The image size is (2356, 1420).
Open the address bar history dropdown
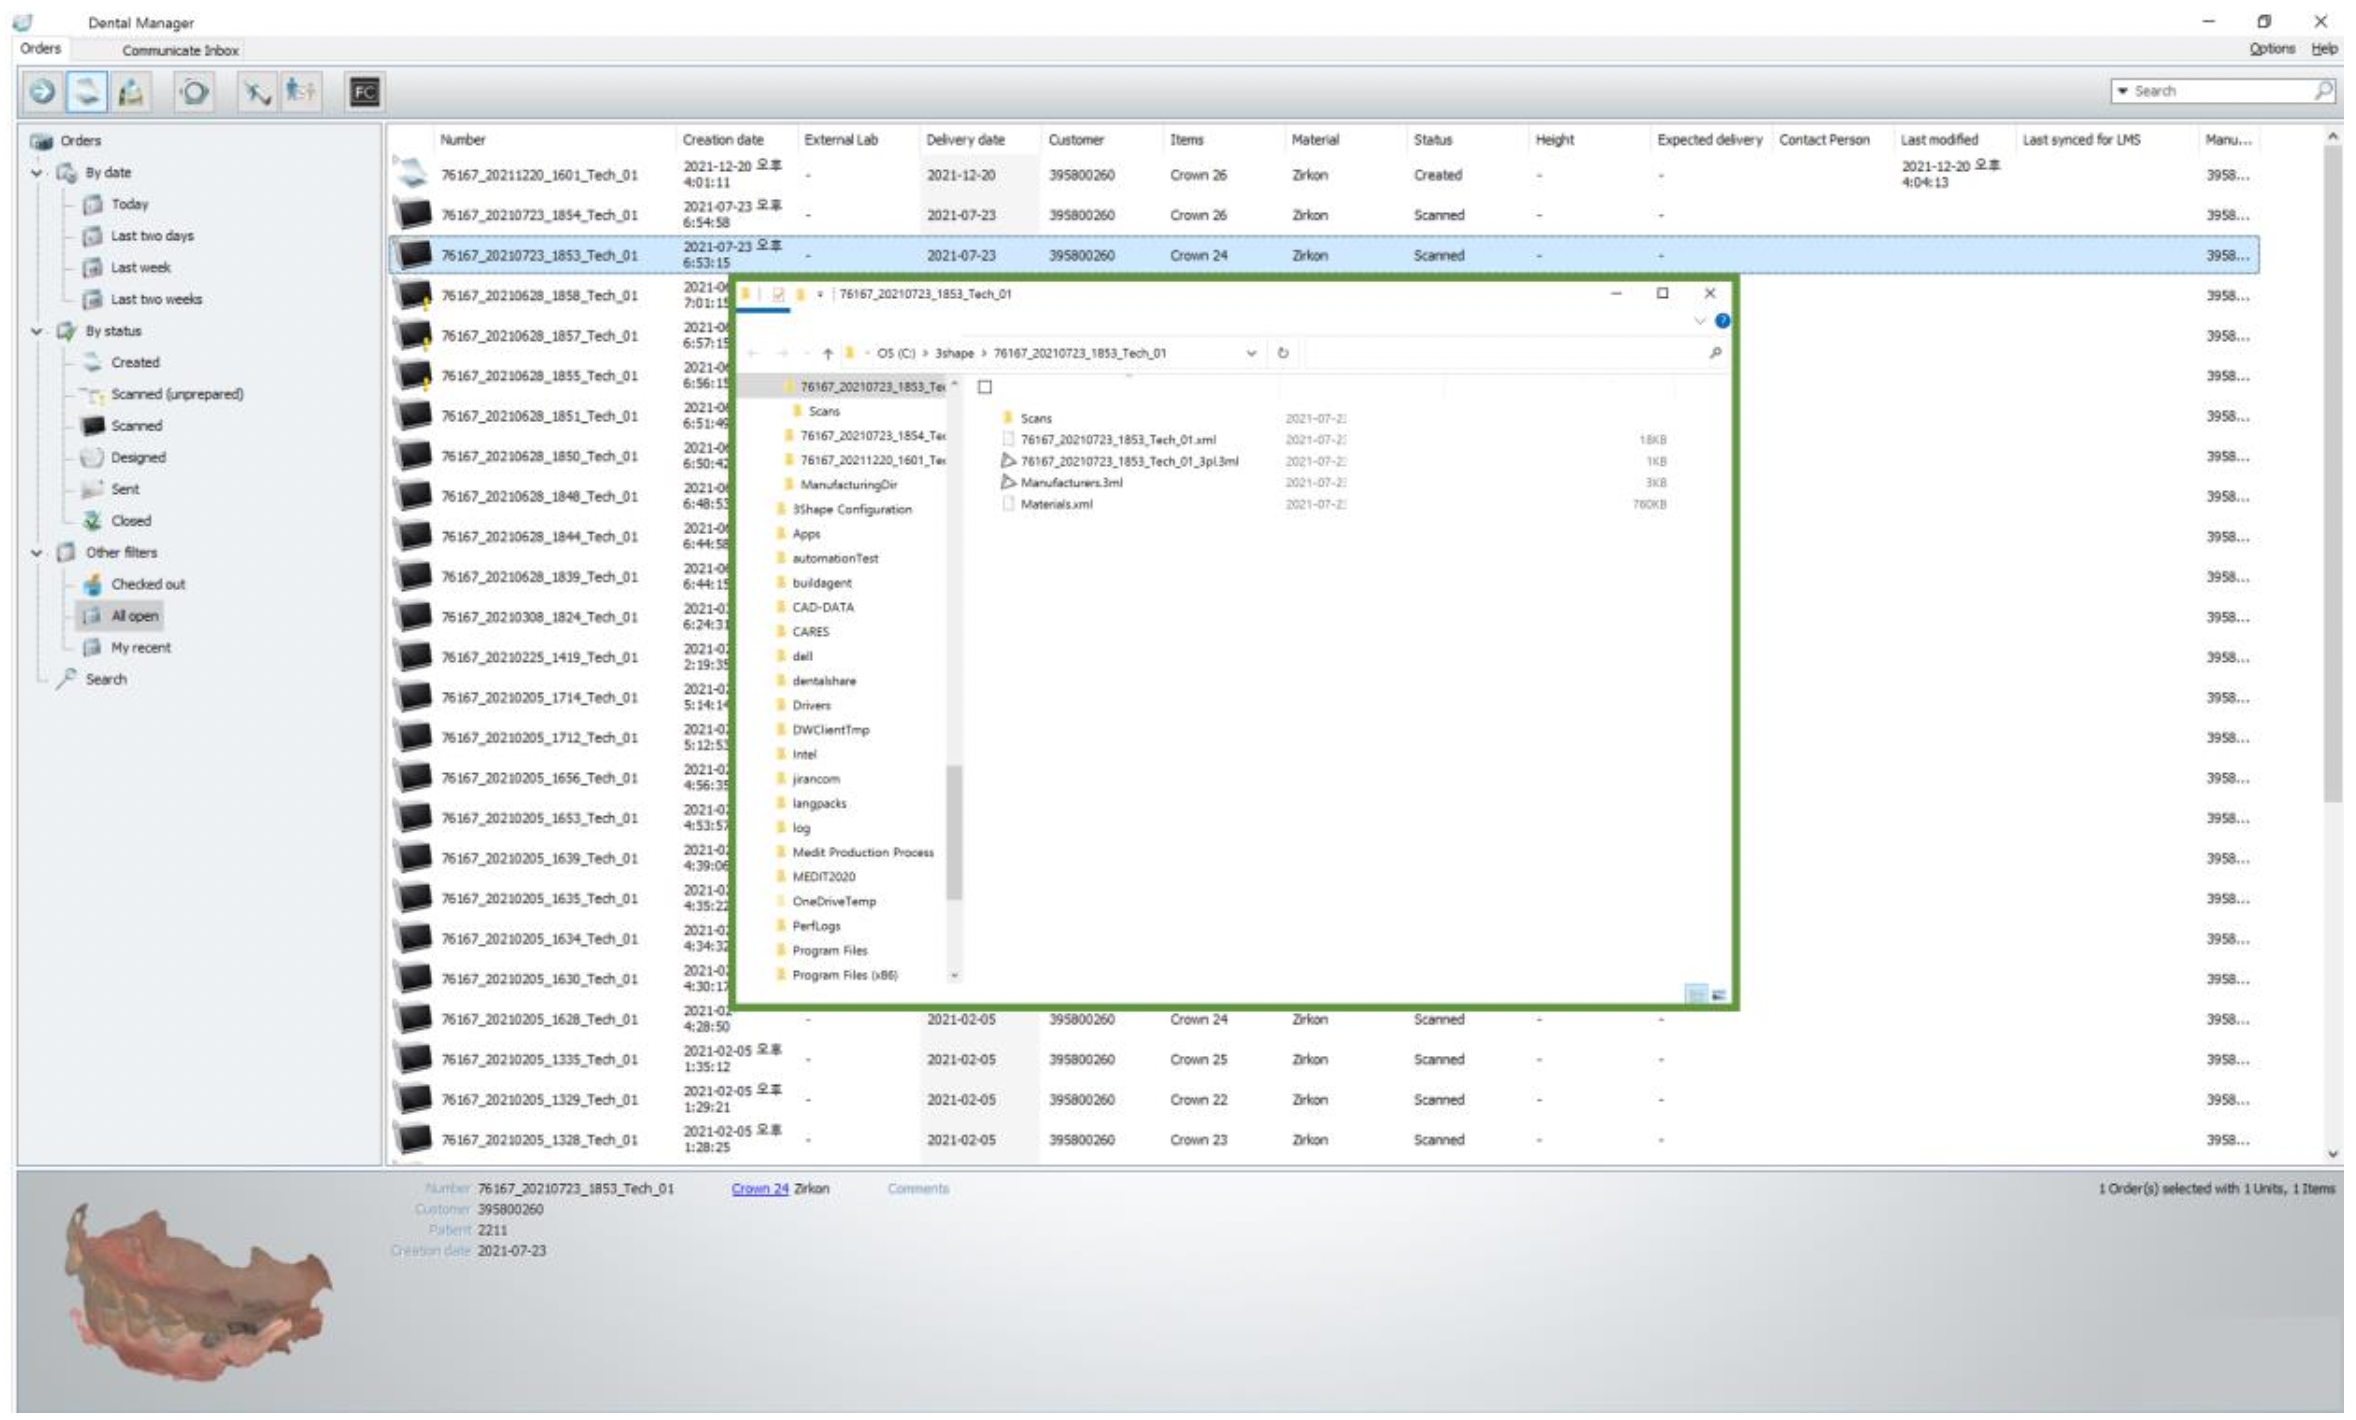point(1251,353)
